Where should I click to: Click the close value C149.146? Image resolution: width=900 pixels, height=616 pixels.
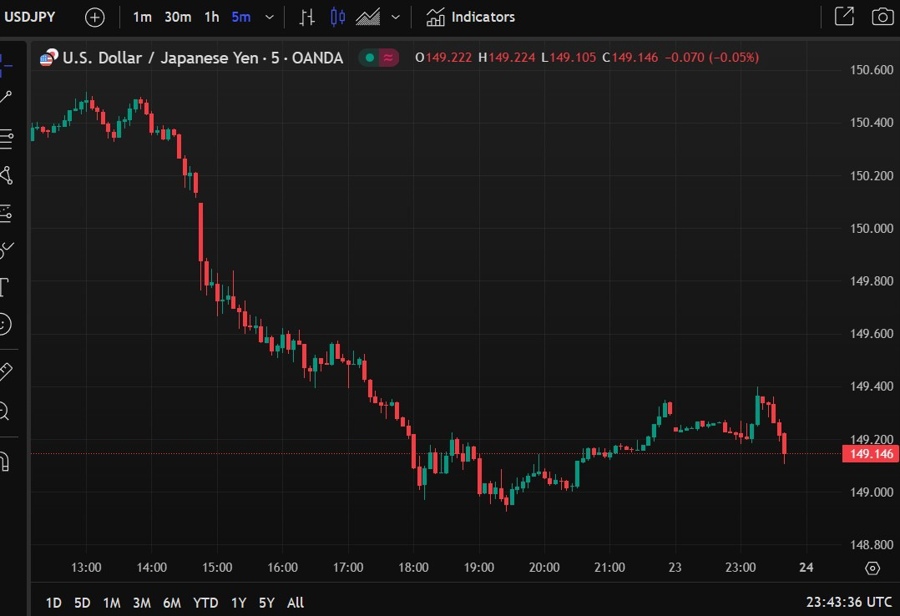click(630, 57)
